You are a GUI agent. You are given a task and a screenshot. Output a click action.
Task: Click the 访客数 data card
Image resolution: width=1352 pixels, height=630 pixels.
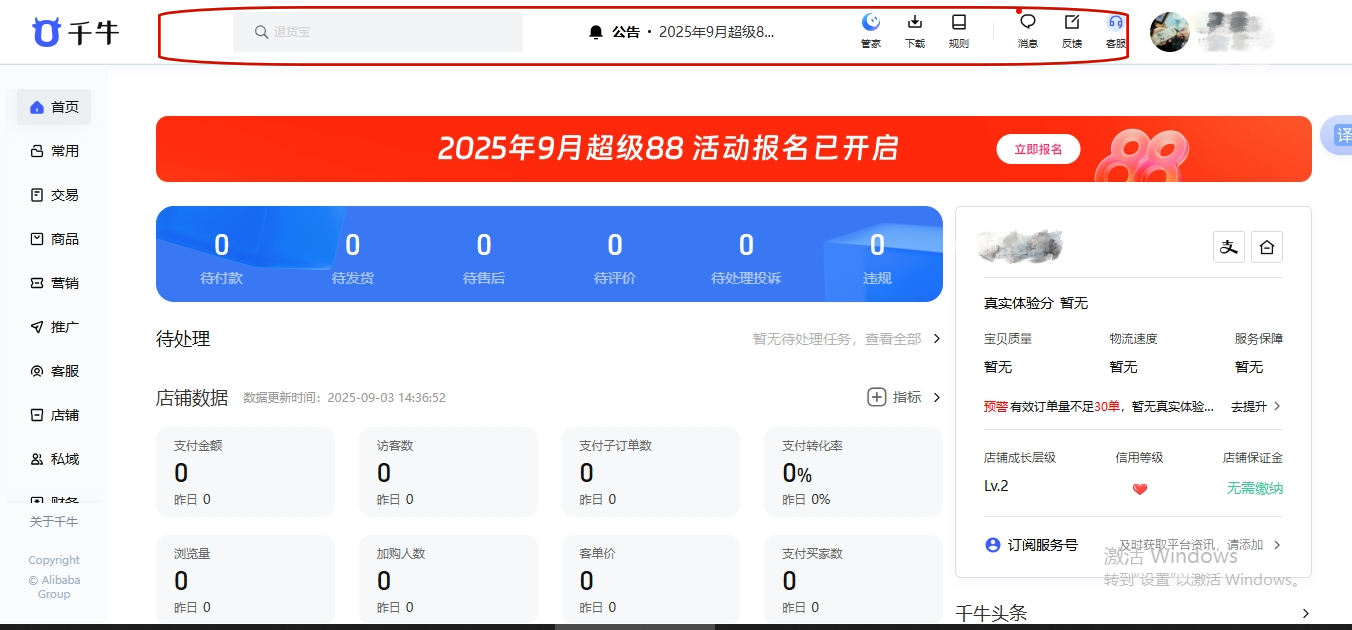tap(448, 472)
